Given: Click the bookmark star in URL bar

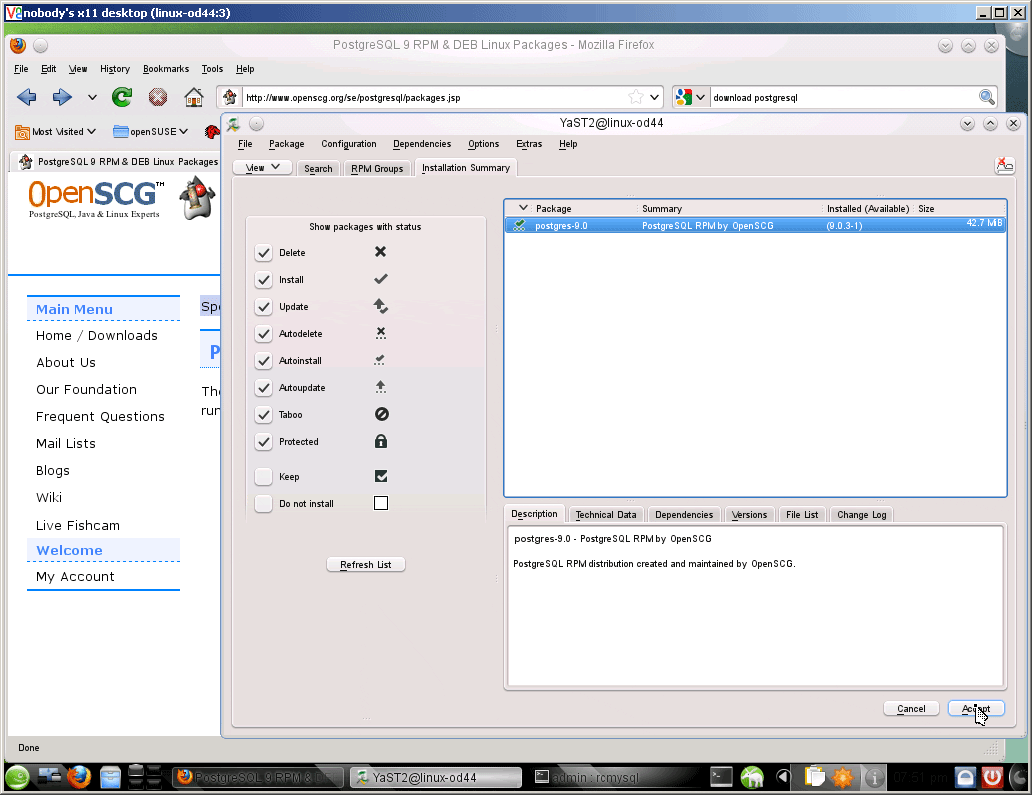Looking at the screenshot, I should click(x=635, y=97).
